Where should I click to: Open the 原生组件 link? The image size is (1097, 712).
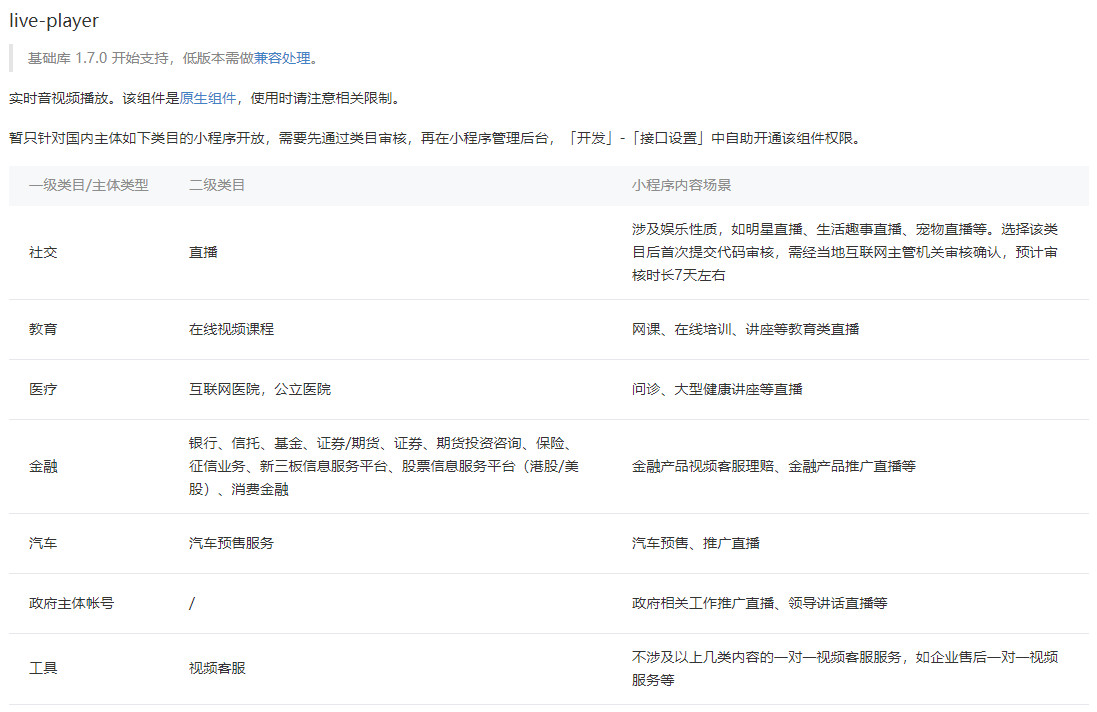pyautogui.click(x=208, y=98)
